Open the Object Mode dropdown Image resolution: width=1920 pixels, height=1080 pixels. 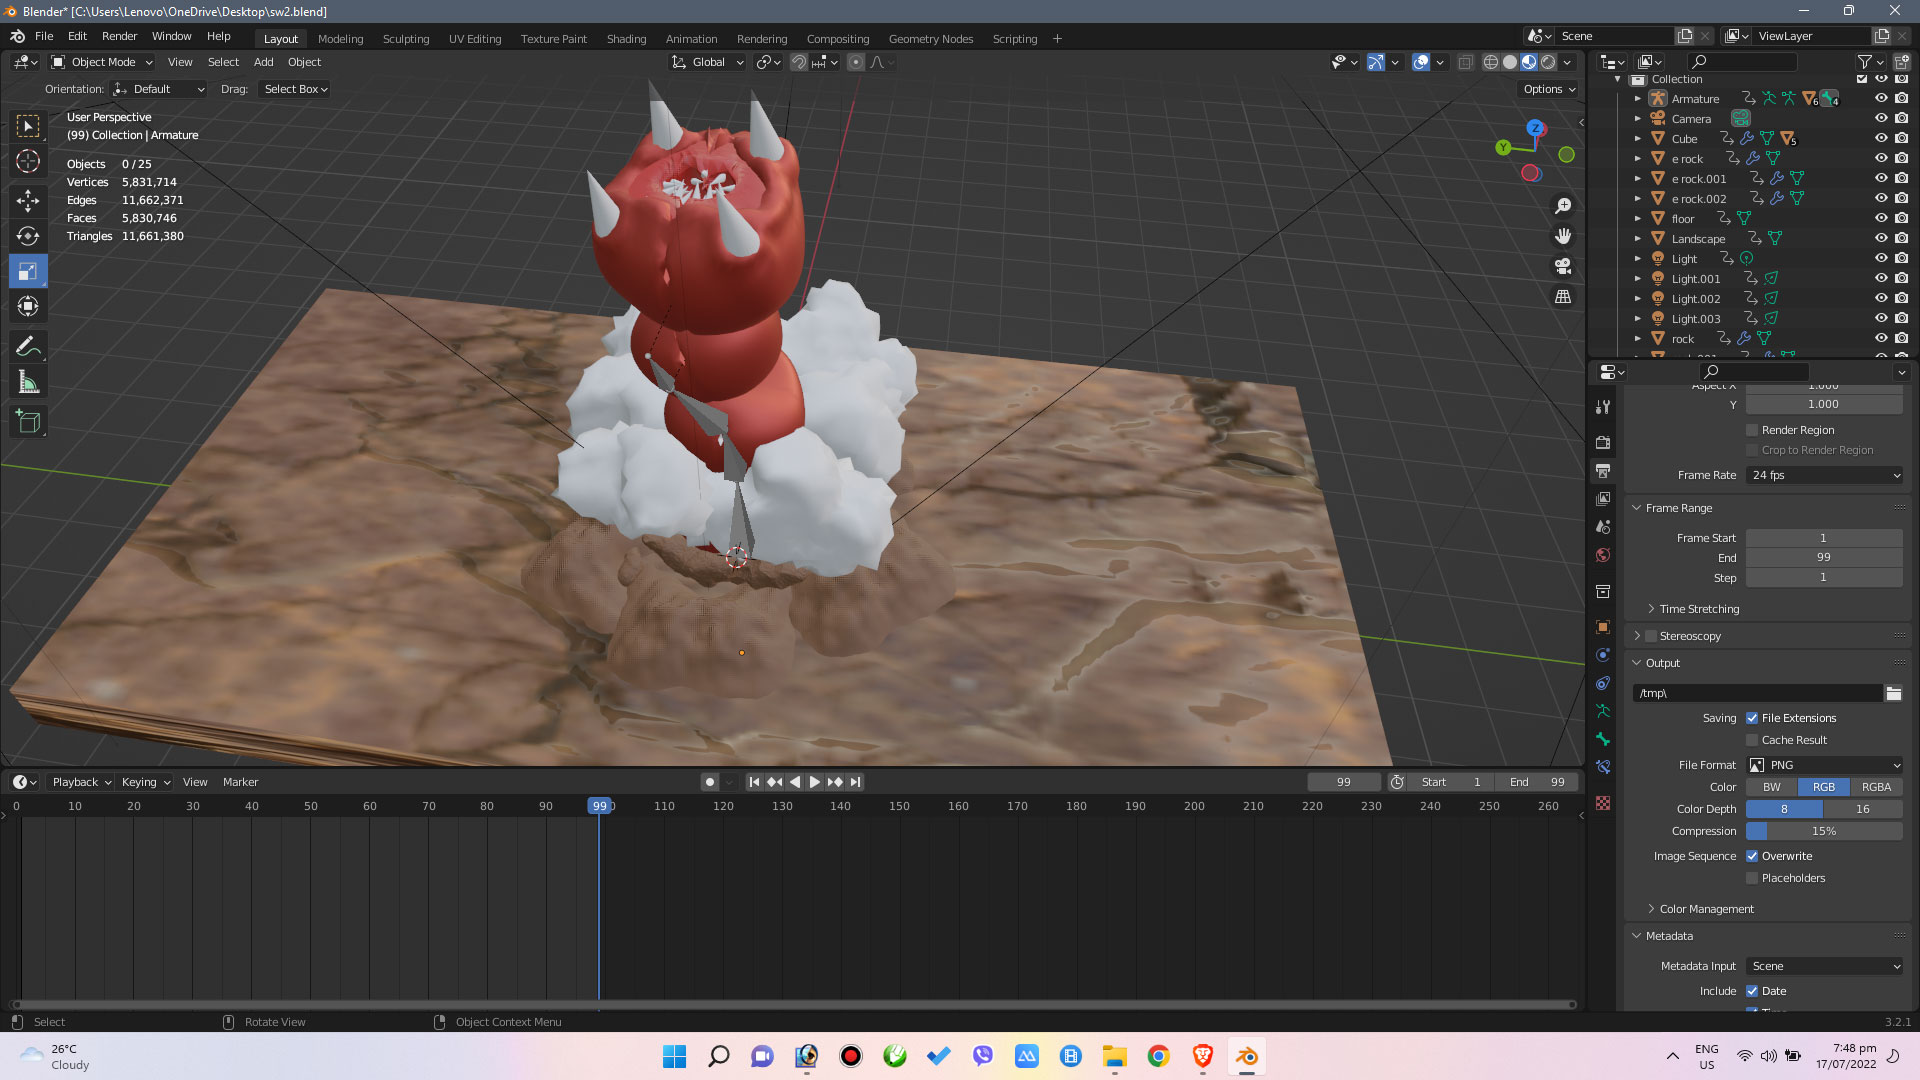[102, 62]
